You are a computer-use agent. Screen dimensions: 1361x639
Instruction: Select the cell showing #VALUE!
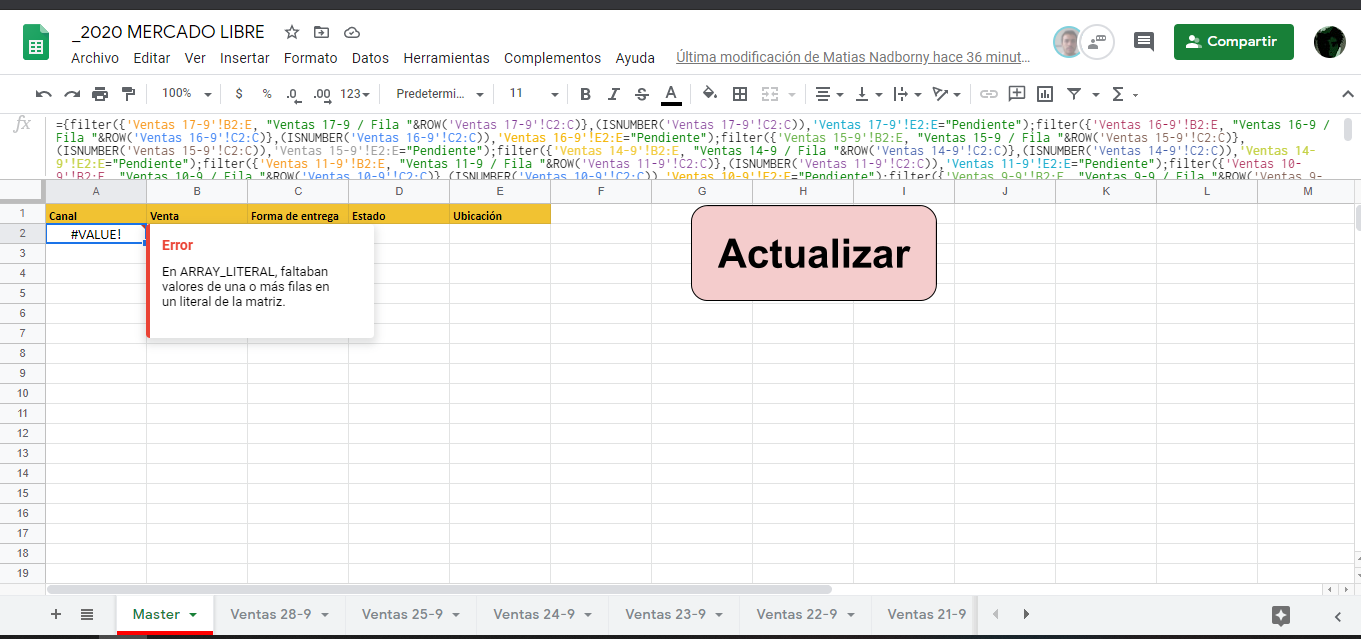96,234
